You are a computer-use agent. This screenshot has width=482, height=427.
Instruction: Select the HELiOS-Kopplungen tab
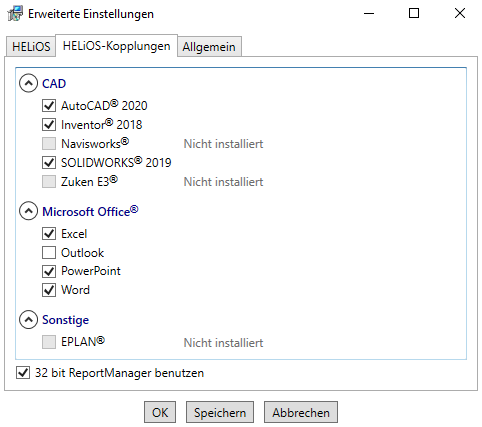tap(116, 46)
